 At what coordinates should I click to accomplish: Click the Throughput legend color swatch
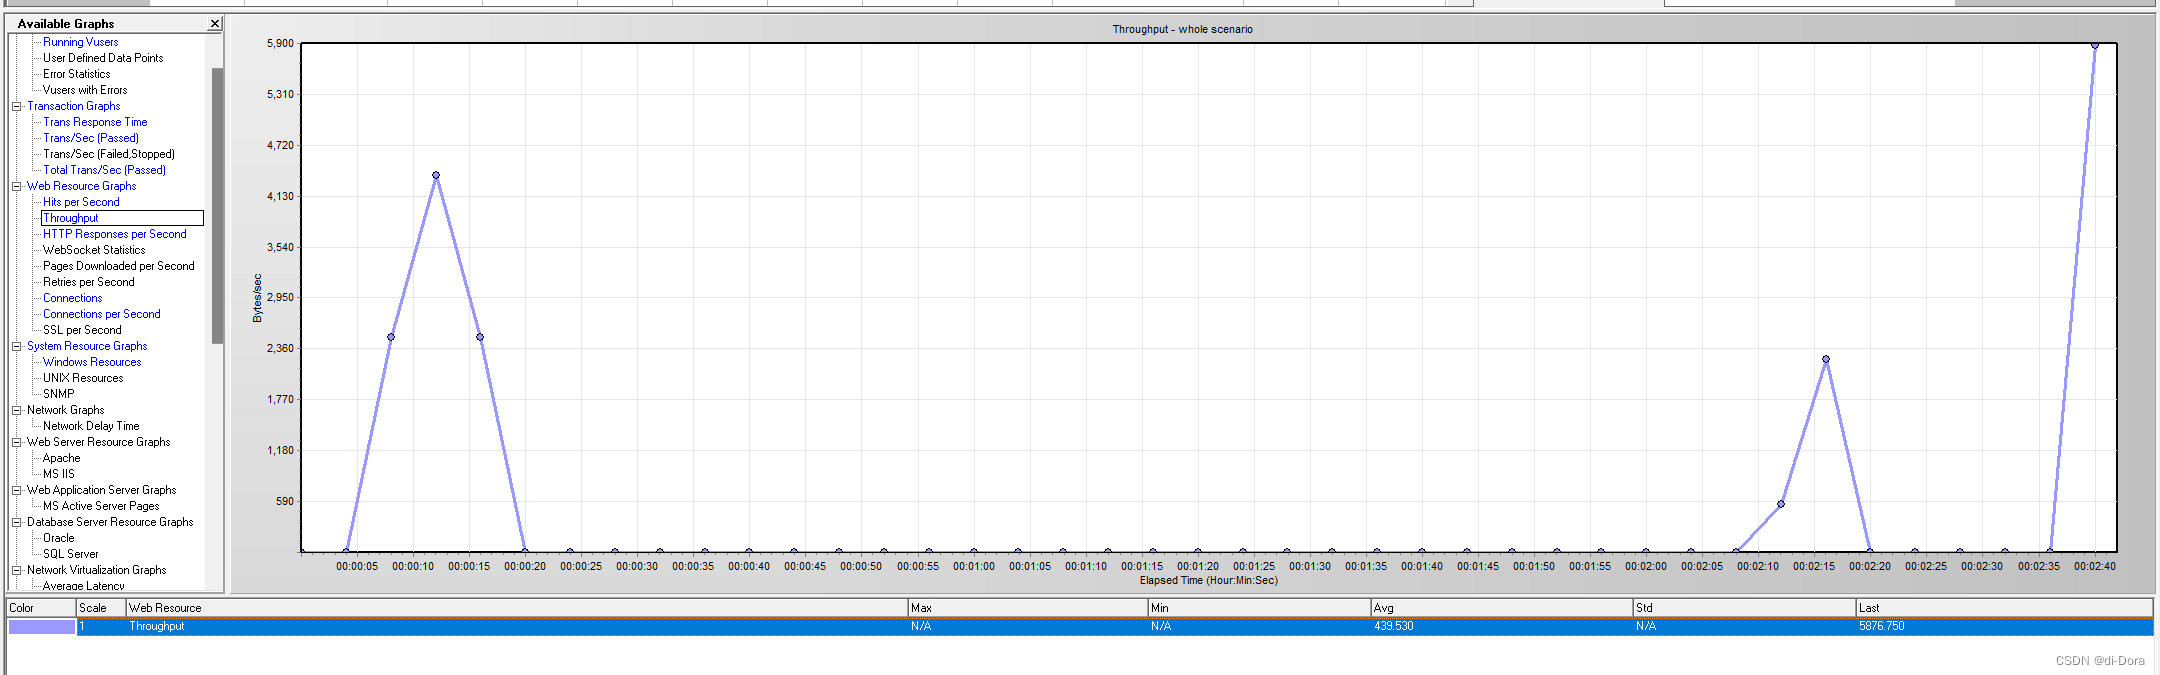click(x=42, y=626)
